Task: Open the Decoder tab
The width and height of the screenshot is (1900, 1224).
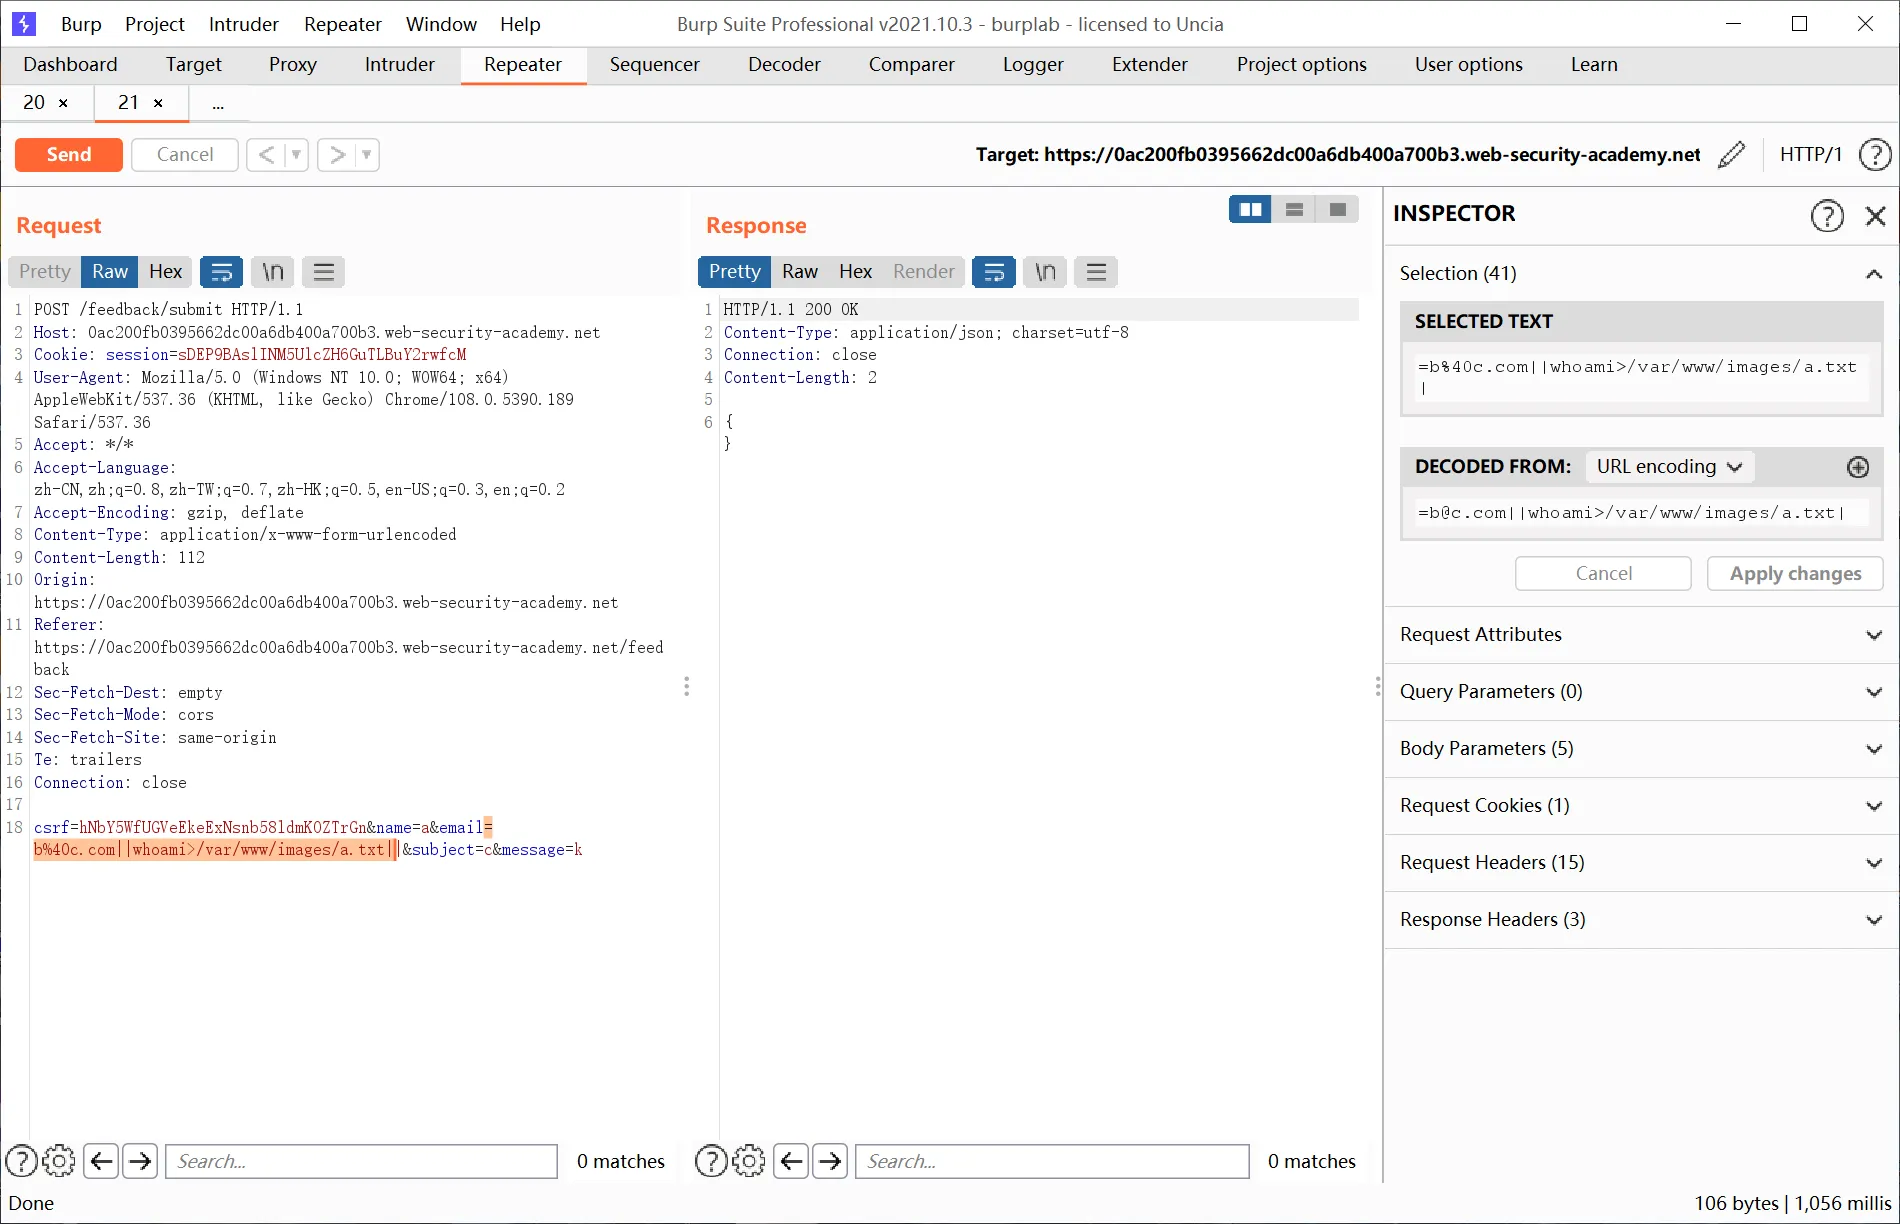Action: point(784,65)
